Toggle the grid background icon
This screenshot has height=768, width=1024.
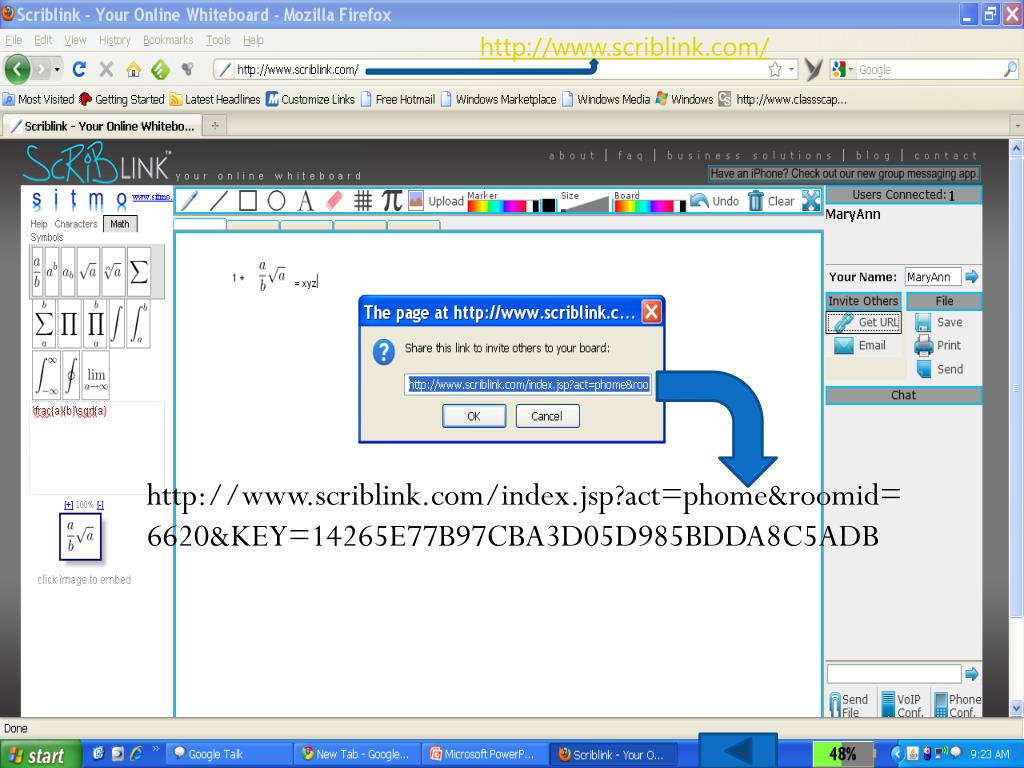coord(363,201)
